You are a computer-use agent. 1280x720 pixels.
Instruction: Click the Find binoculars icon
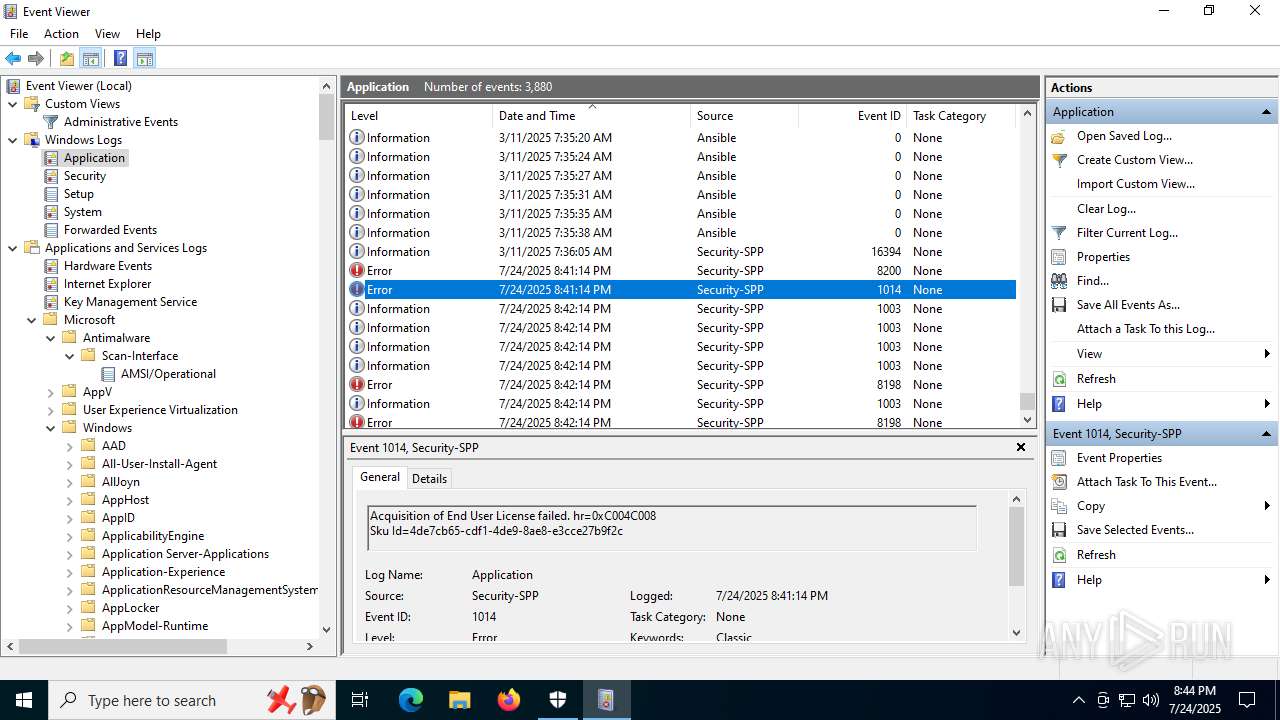click(1060, 281)
